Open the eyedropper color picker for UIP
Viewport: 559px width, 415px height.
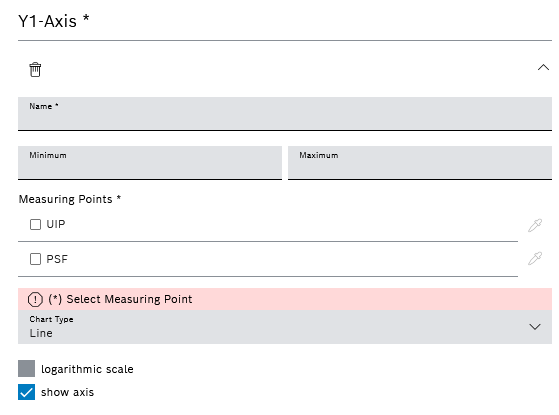(x=535, y=225)
